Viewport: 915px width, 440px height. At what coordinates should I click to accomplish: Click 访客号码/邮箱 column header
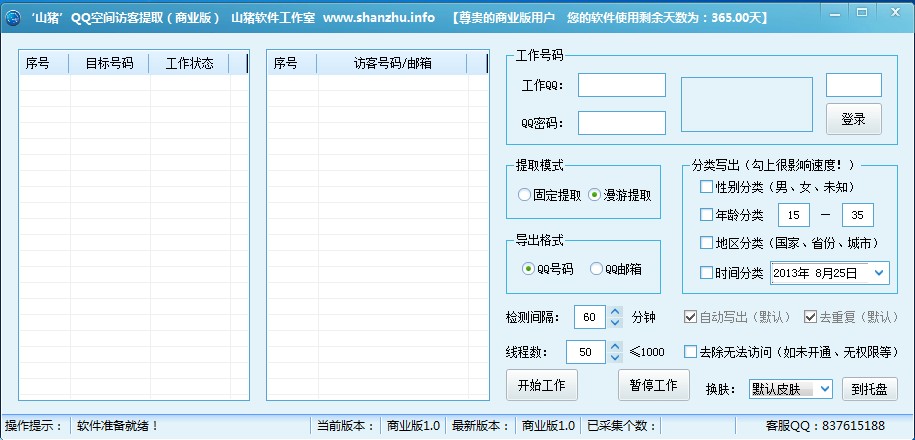pos(392,64)
